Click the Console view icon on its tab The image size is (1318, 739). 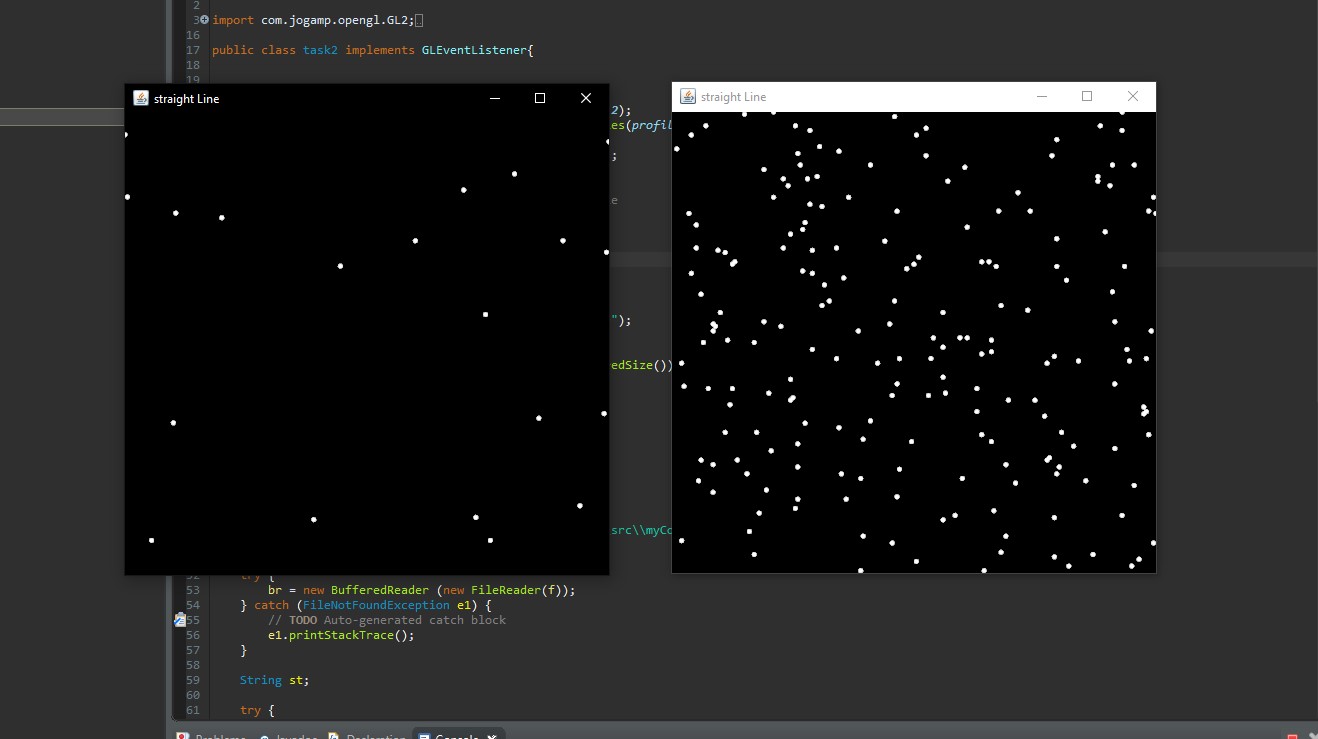[x=423, y=736]
